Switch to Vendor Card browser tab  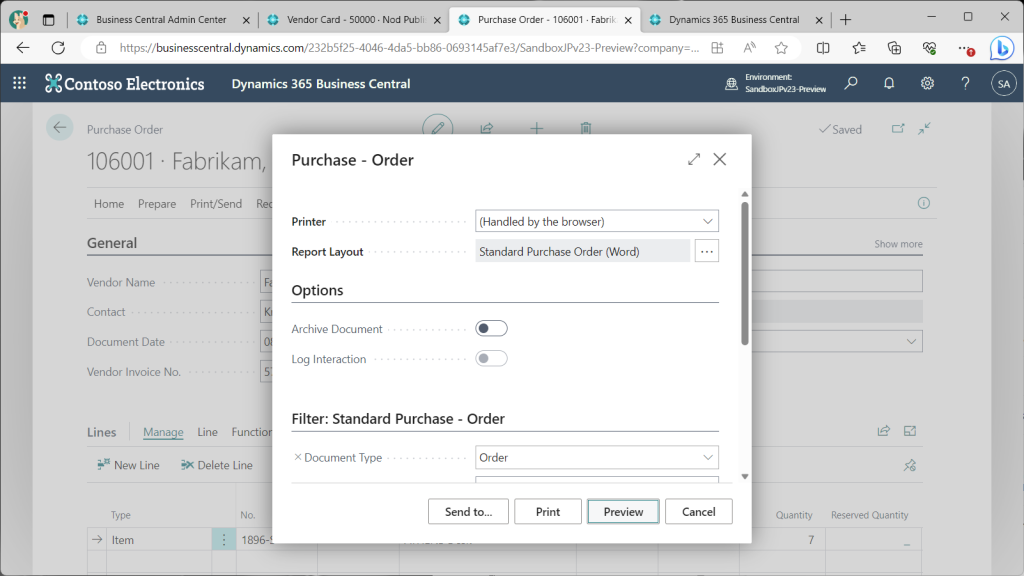[354, 20]
